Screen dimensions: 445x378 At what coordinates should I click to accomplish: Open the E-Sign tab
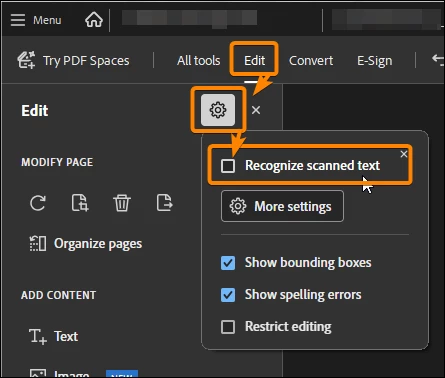[375, 61]
